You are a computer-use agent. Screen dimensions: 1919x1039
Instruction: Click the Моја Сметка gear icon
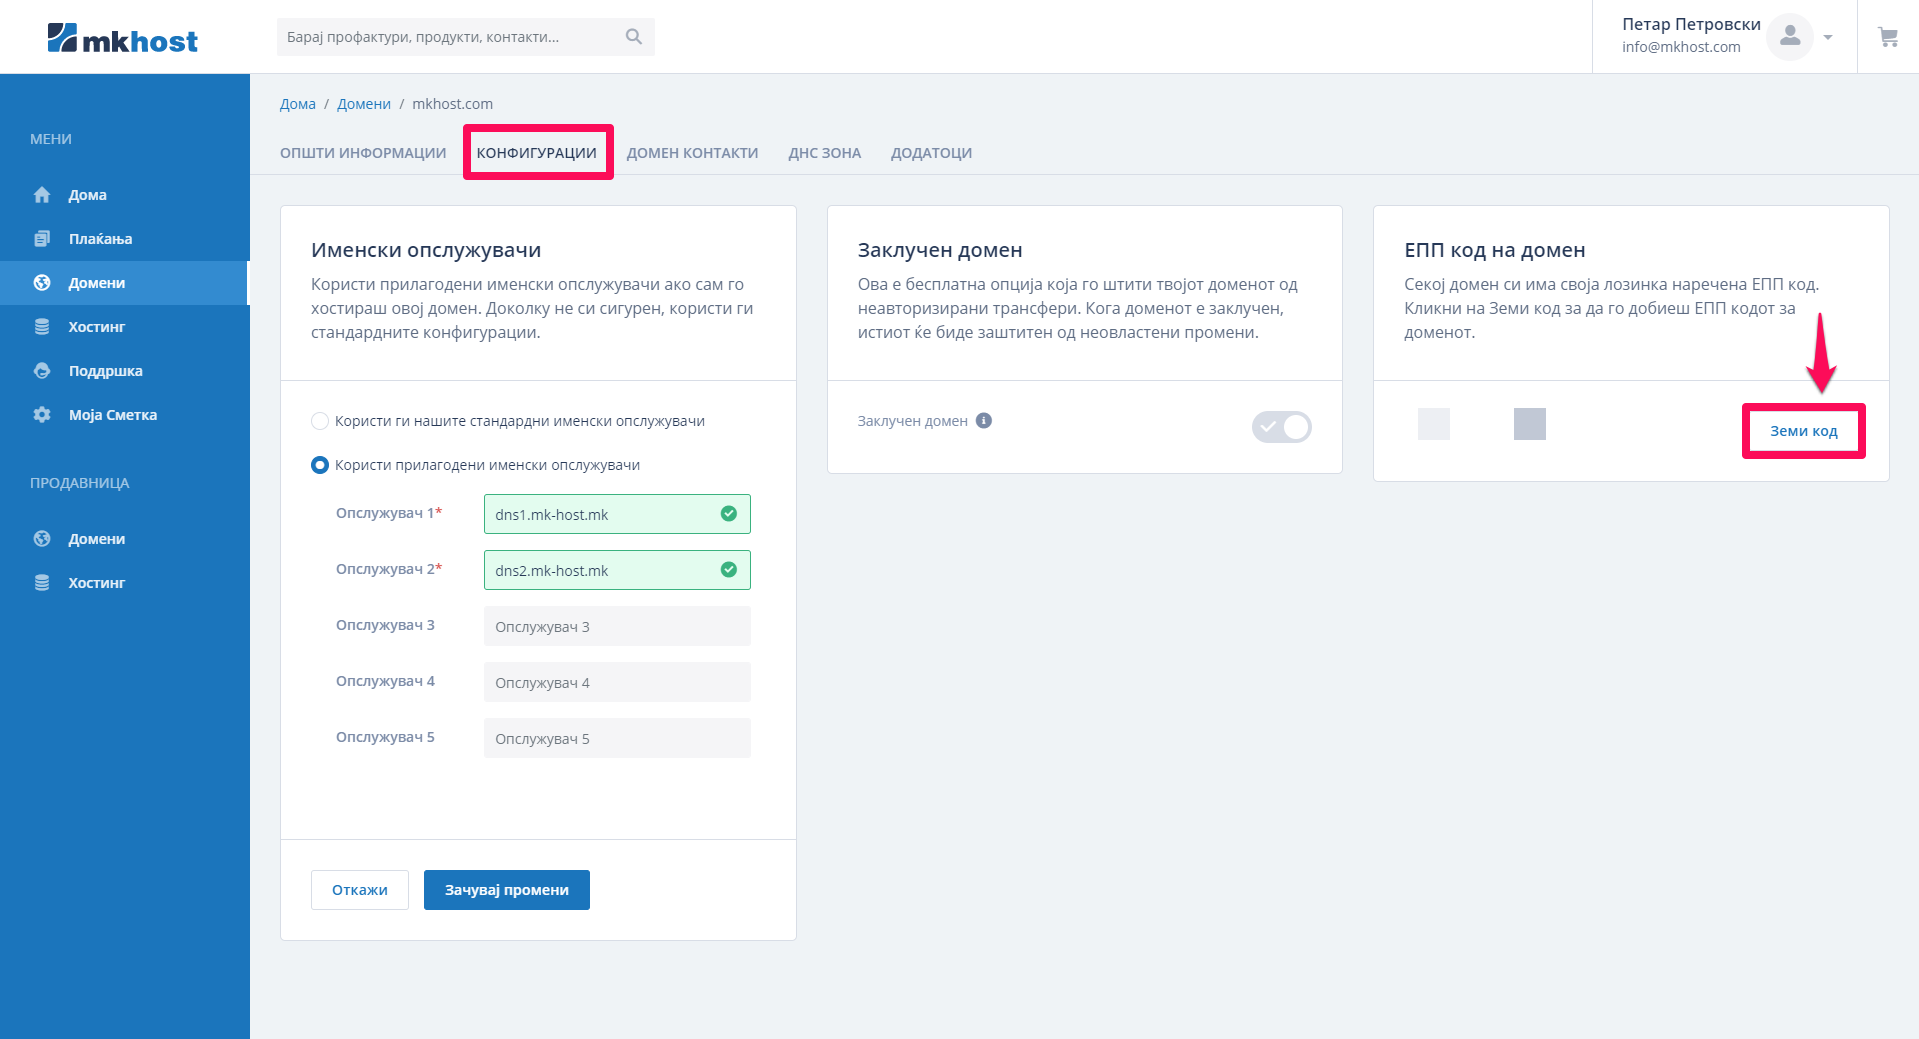coord(42,415)
